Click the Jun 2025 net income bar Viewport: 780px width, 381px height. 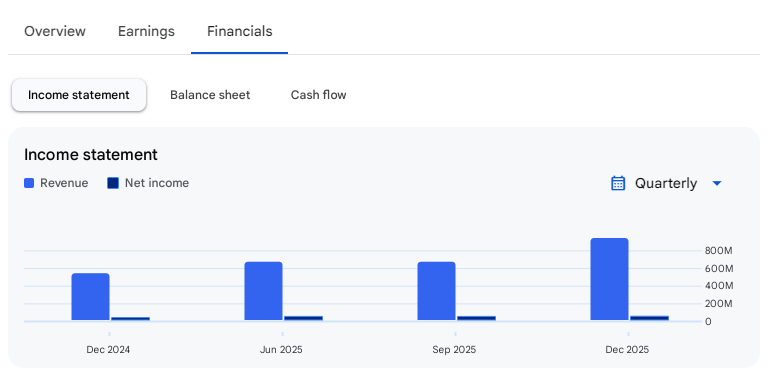pyautogui.click(x=303, y=318)
